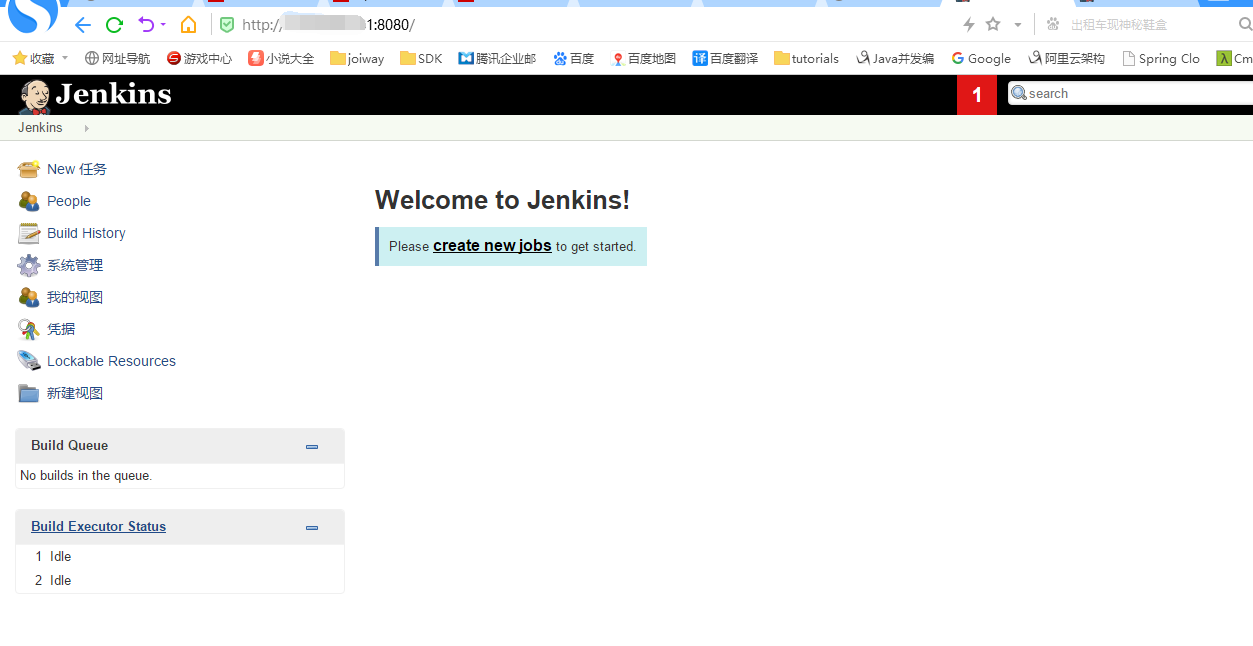Screen dimensions: 1253x646
Task: Open Google bookmark
Action: (981, 58)
